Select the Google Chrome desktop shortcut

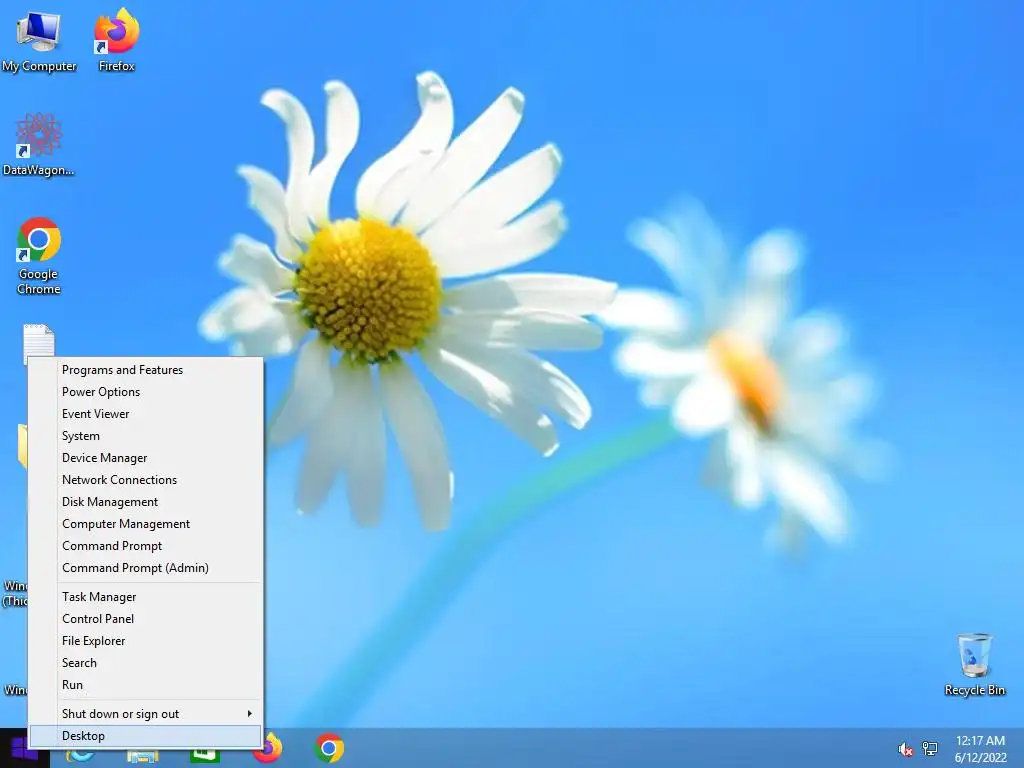(39, 255)
